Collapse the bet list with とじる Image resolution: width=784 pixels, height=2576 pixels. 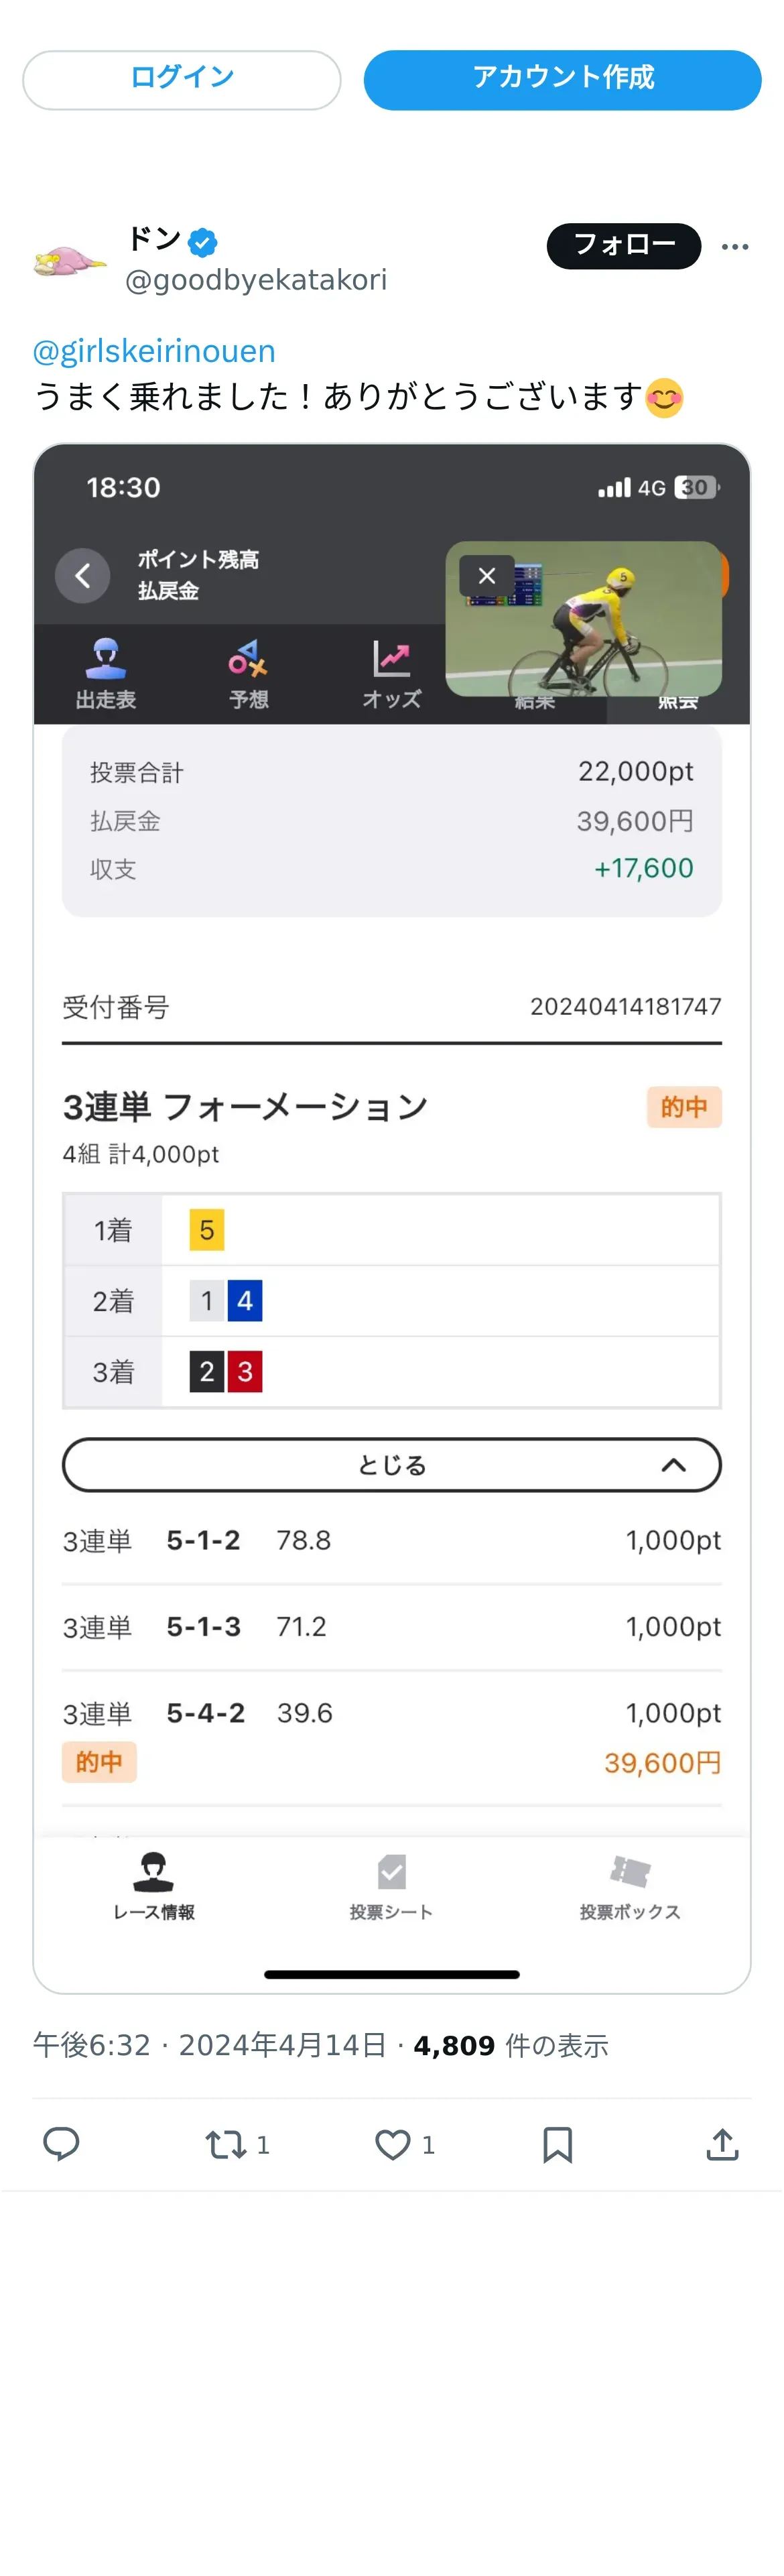(392, 1464)
